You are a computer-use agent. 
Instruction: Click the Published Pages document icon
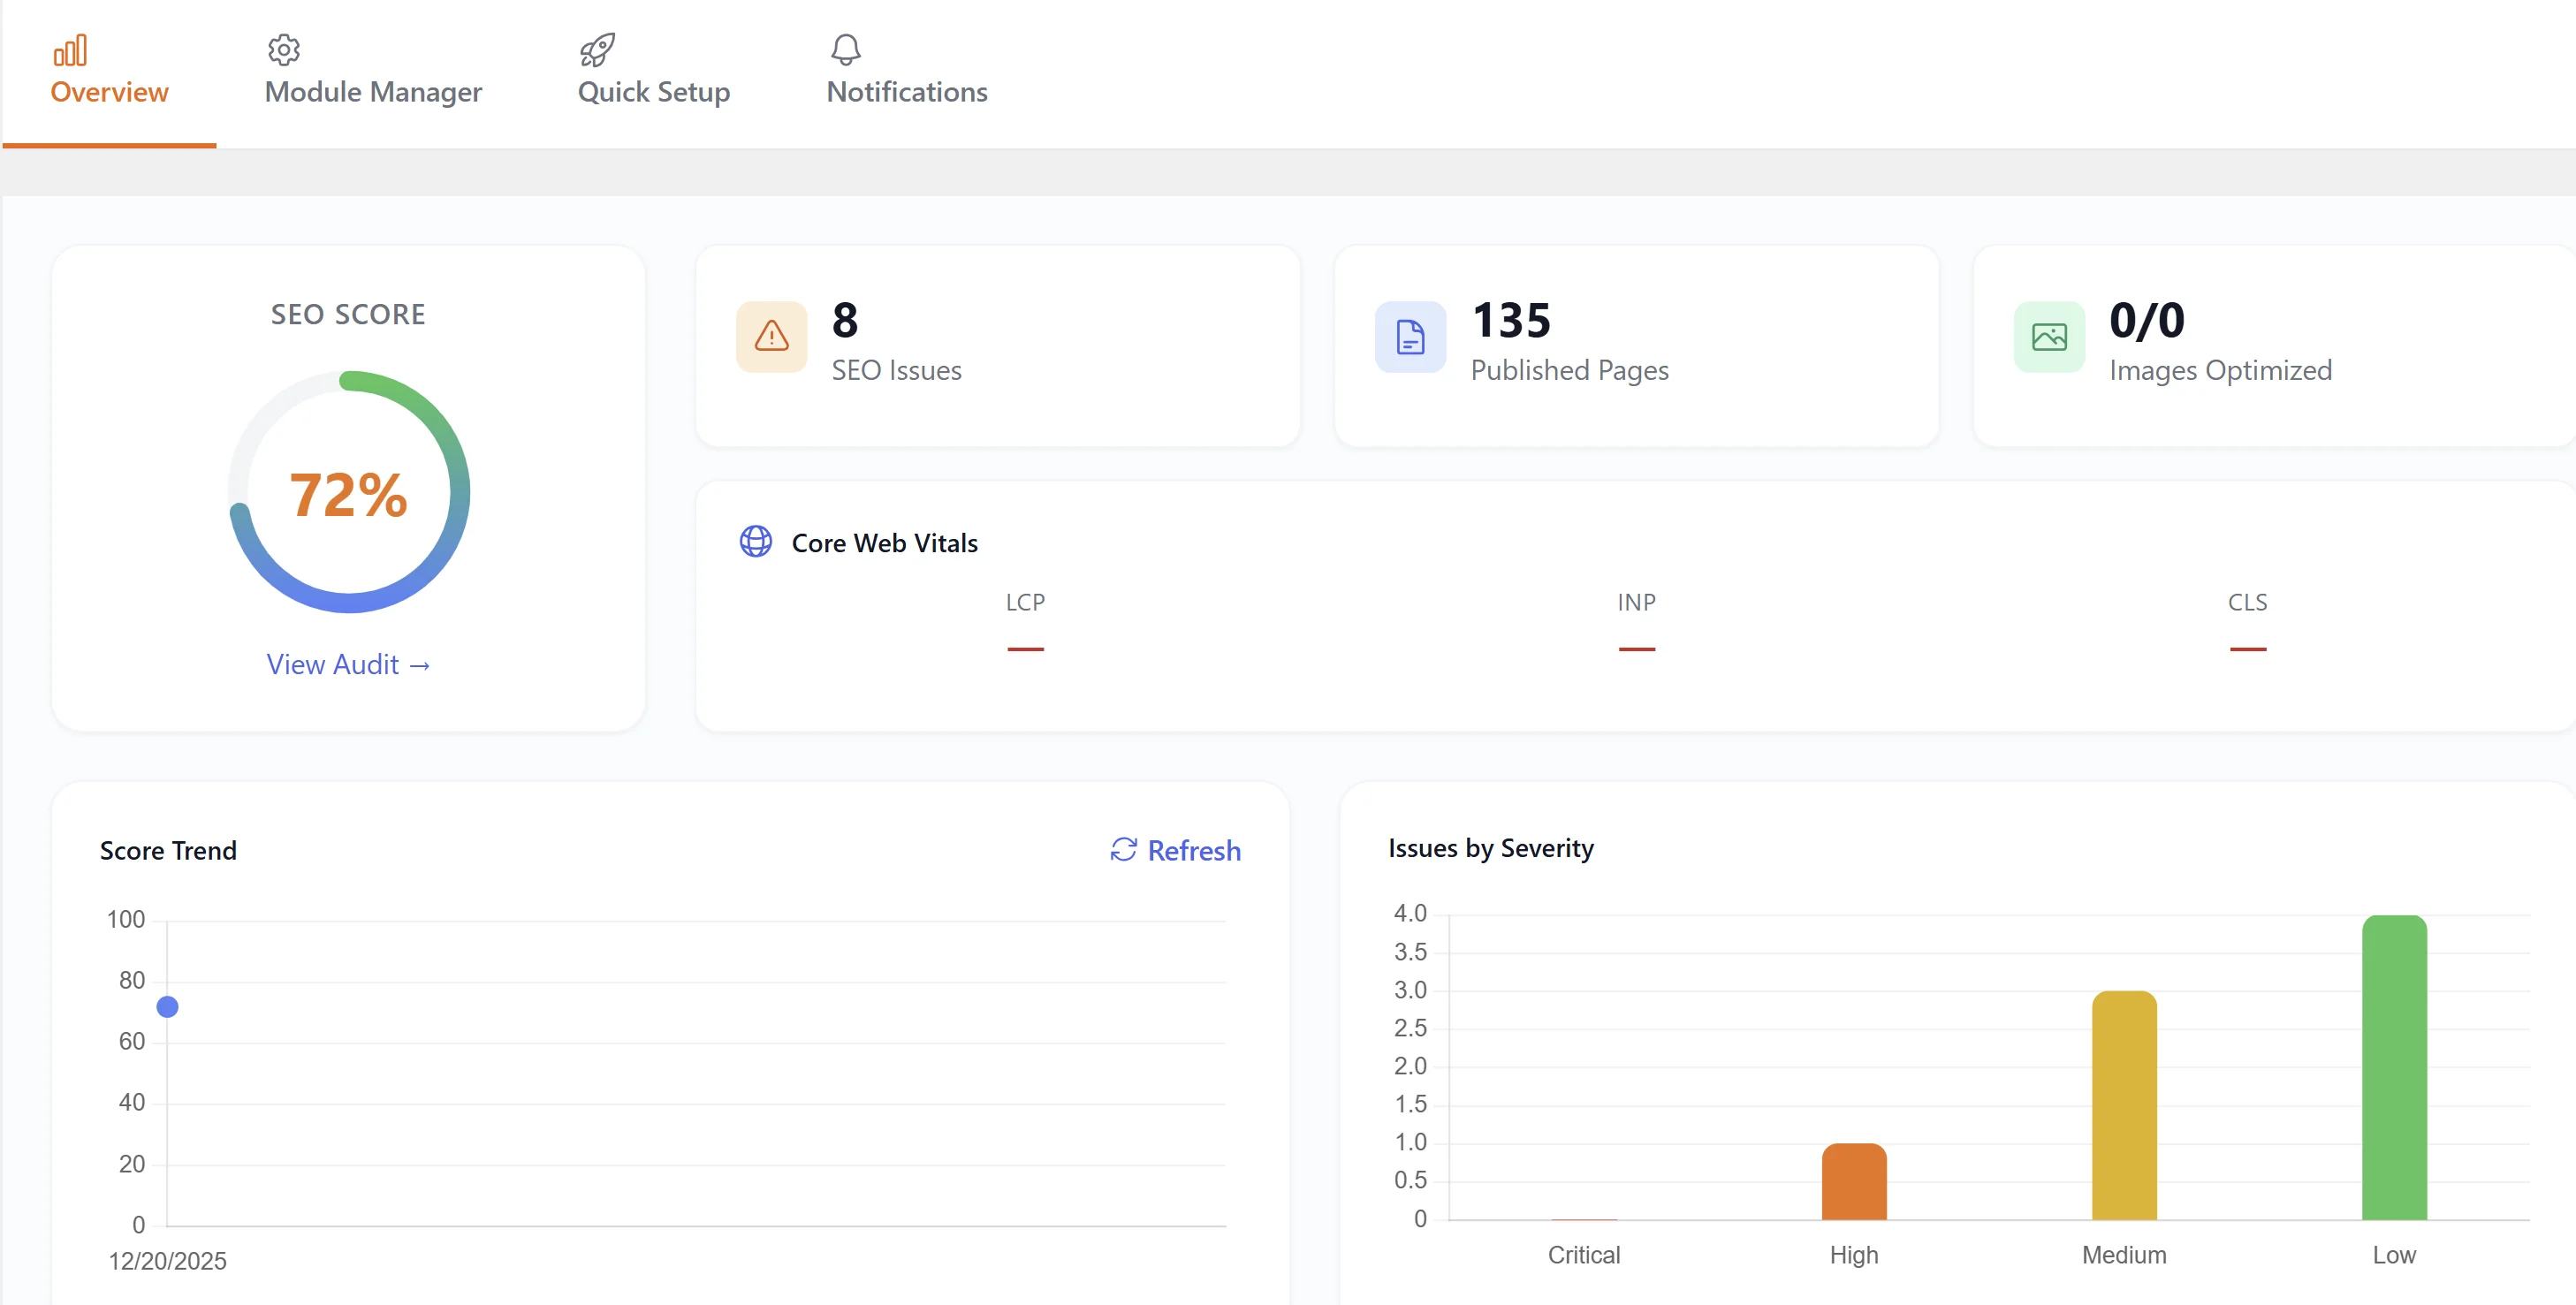[x=1409, y=337]
